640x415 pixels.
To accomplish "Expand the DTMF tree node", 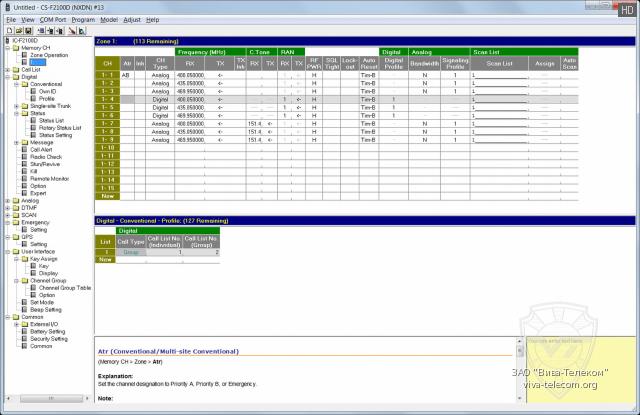I will pos(7,208).
